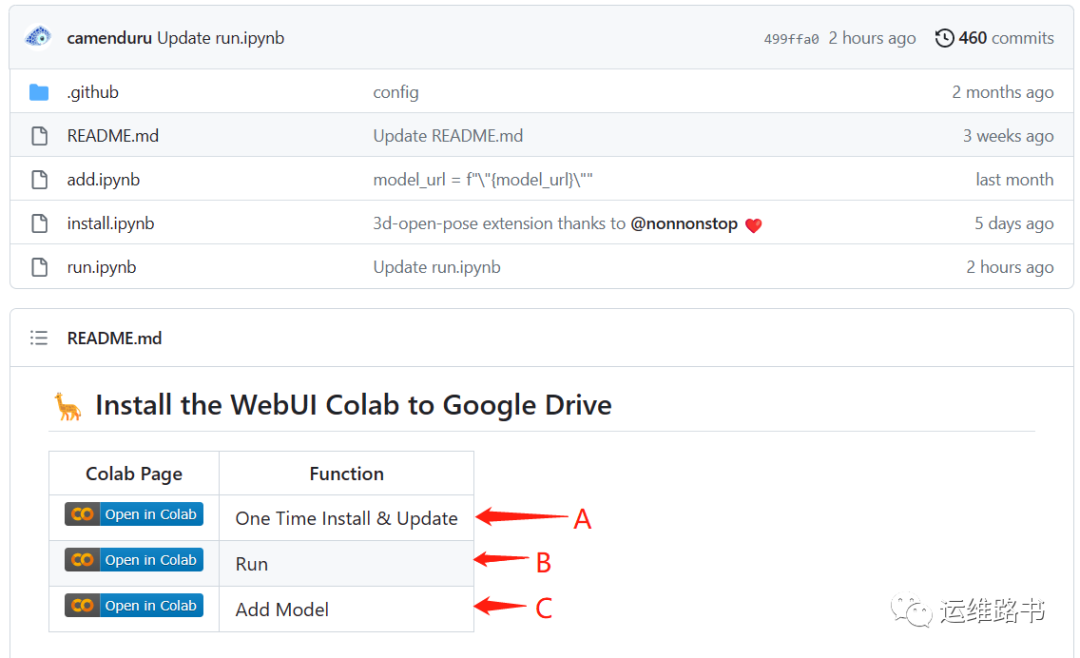This screenshot has height=658, width=1080.
Task: Open the install.ipynb notebook file
Action: pyautogui.click(x=110, y=223)
